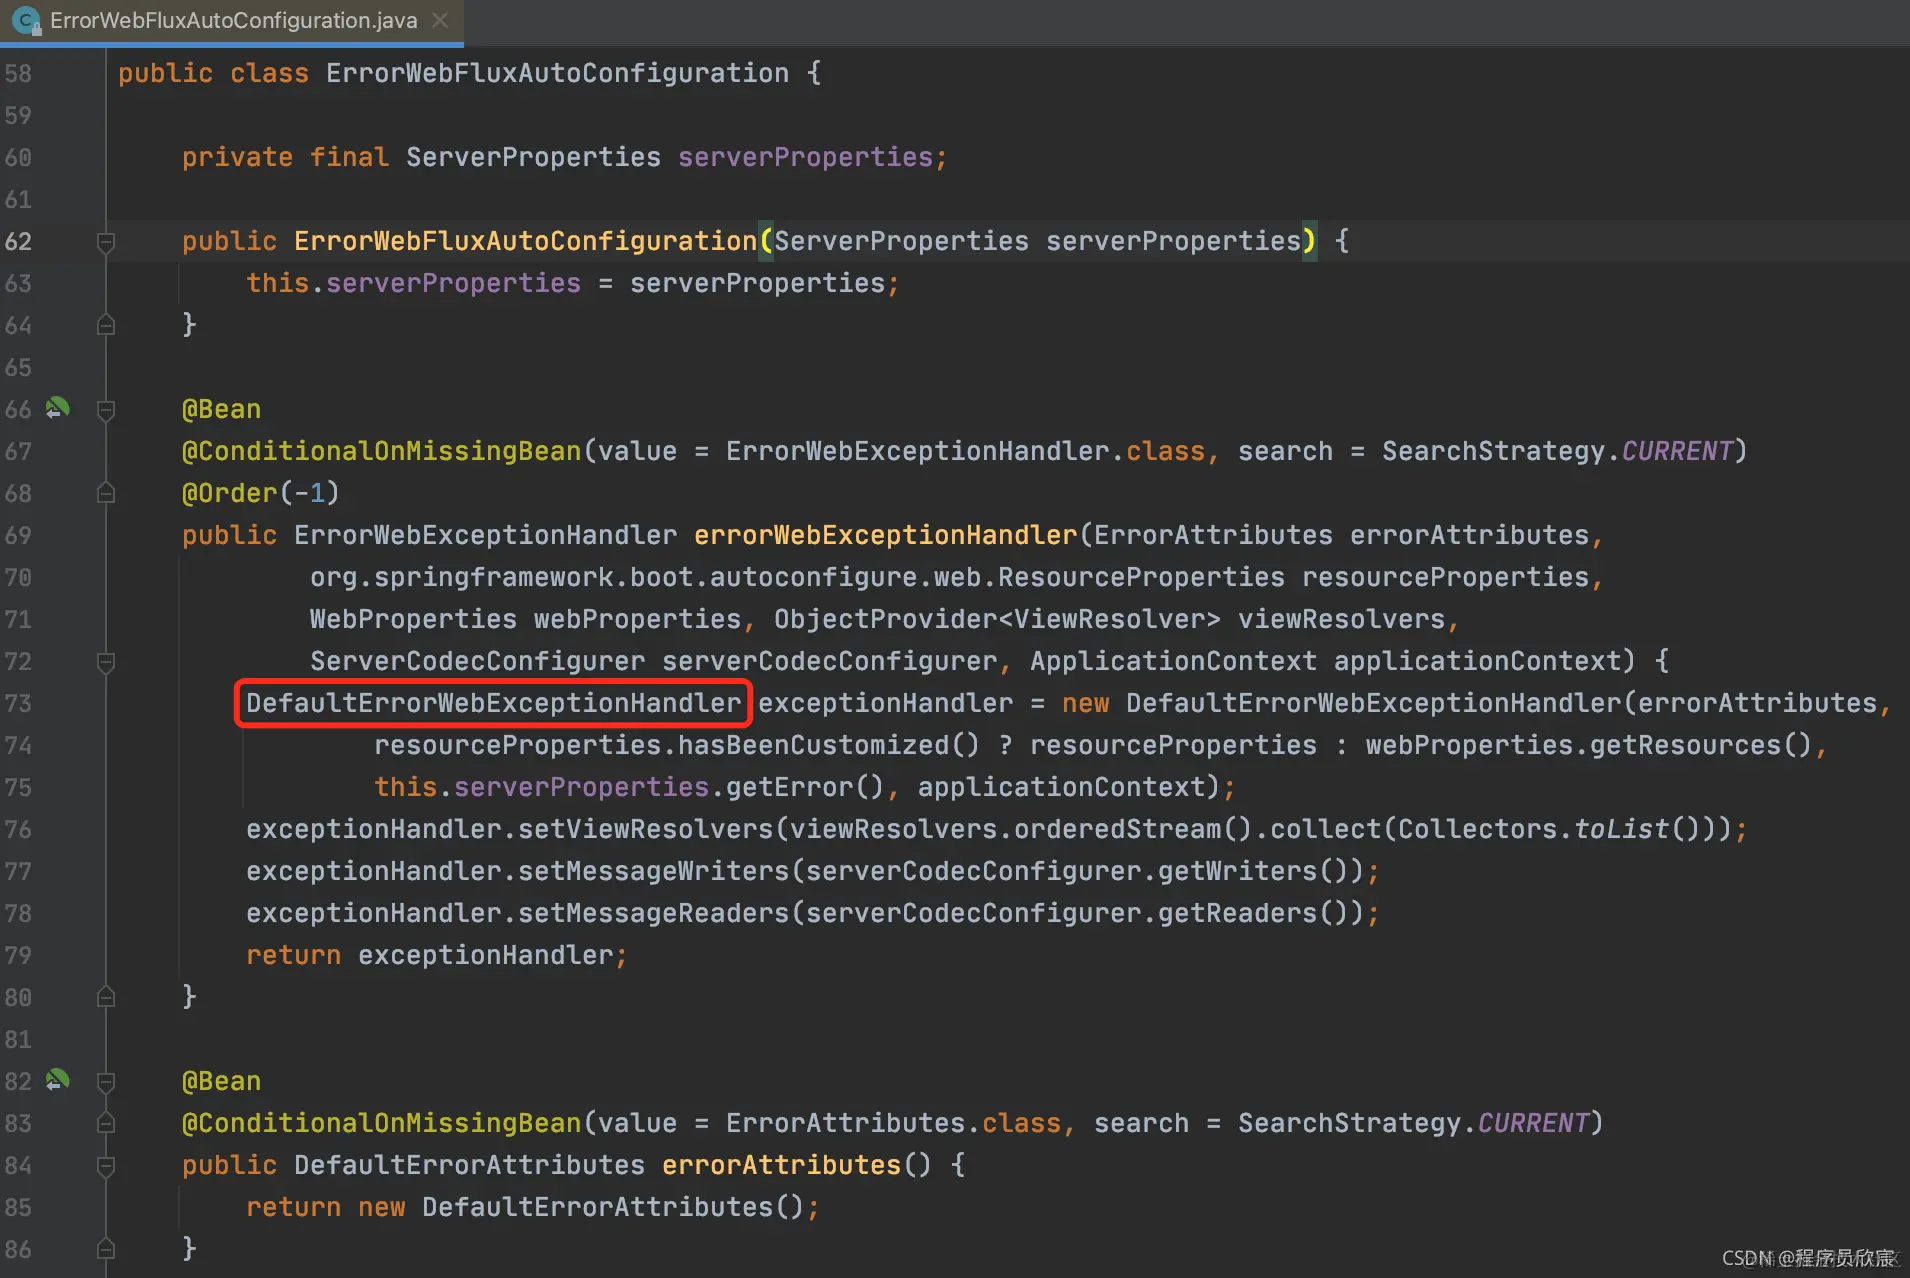This screenshot has height=1278, width=1910.
Task: Click getError() on line 75
Action: pos(805,787)
